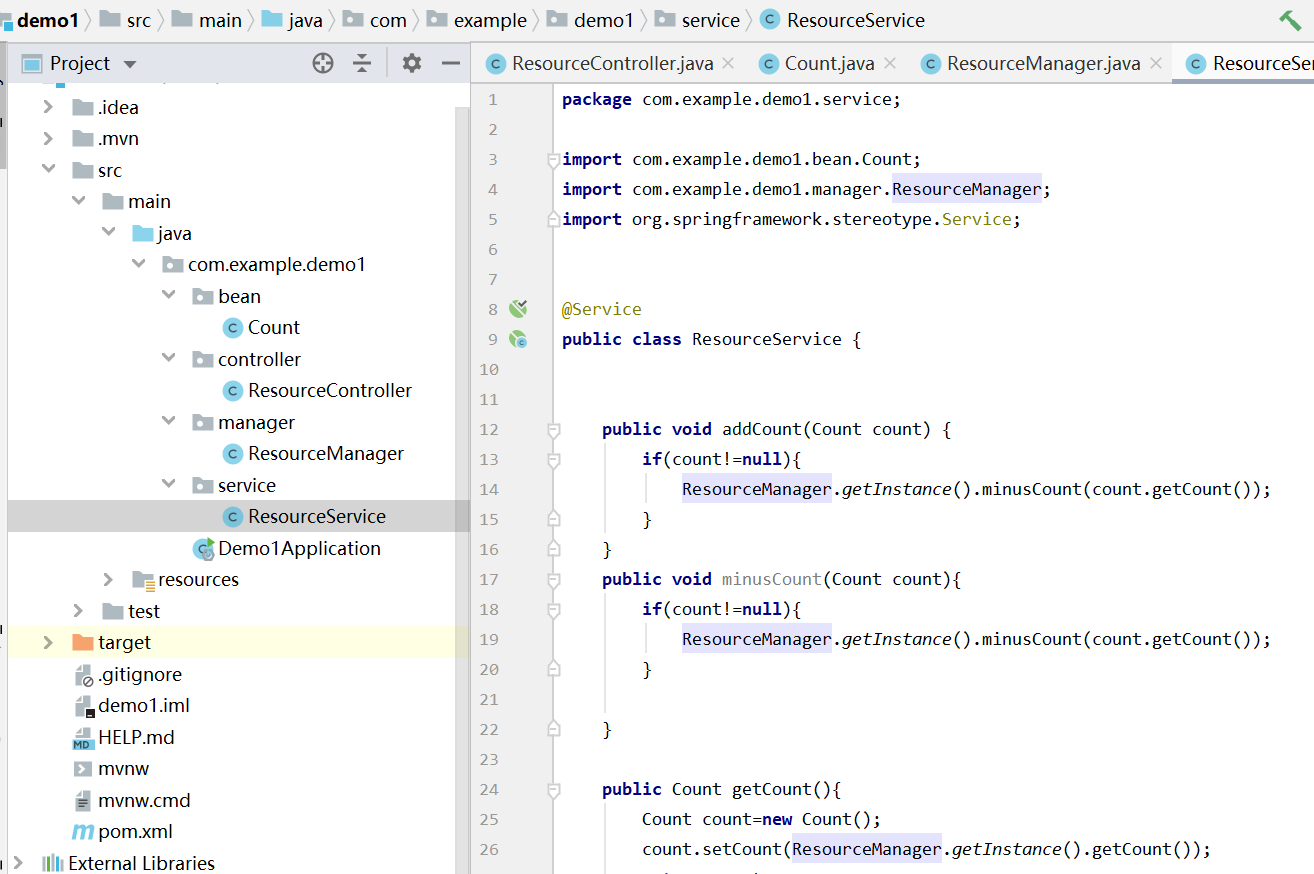Image resolution: width=1314 pixels, height=874 pixels.
Task: Expand the resources folder
Action: (108, 579)
